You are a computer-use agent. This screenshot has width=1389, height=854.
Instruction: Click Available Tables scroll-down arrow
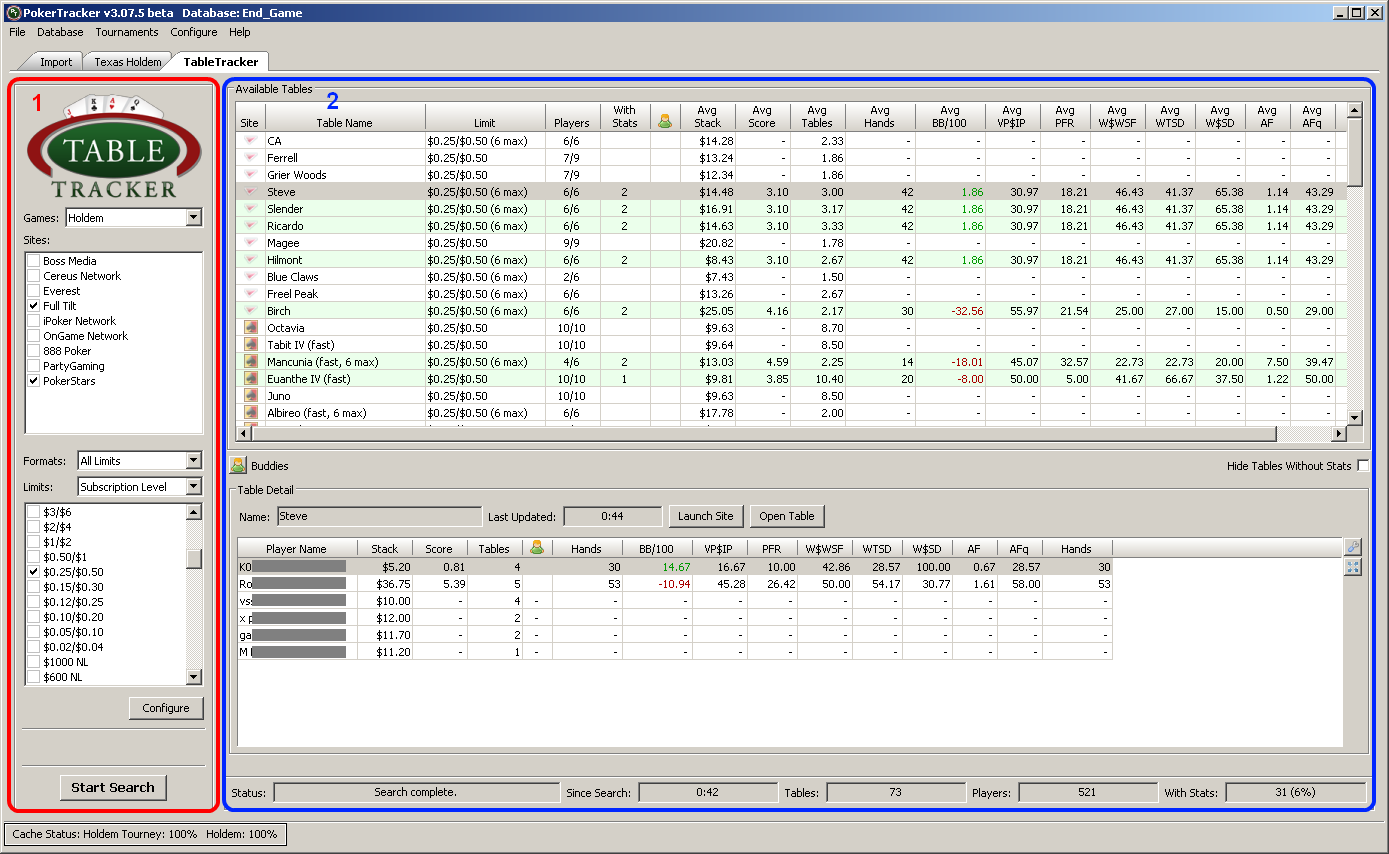pos(1355,417)
